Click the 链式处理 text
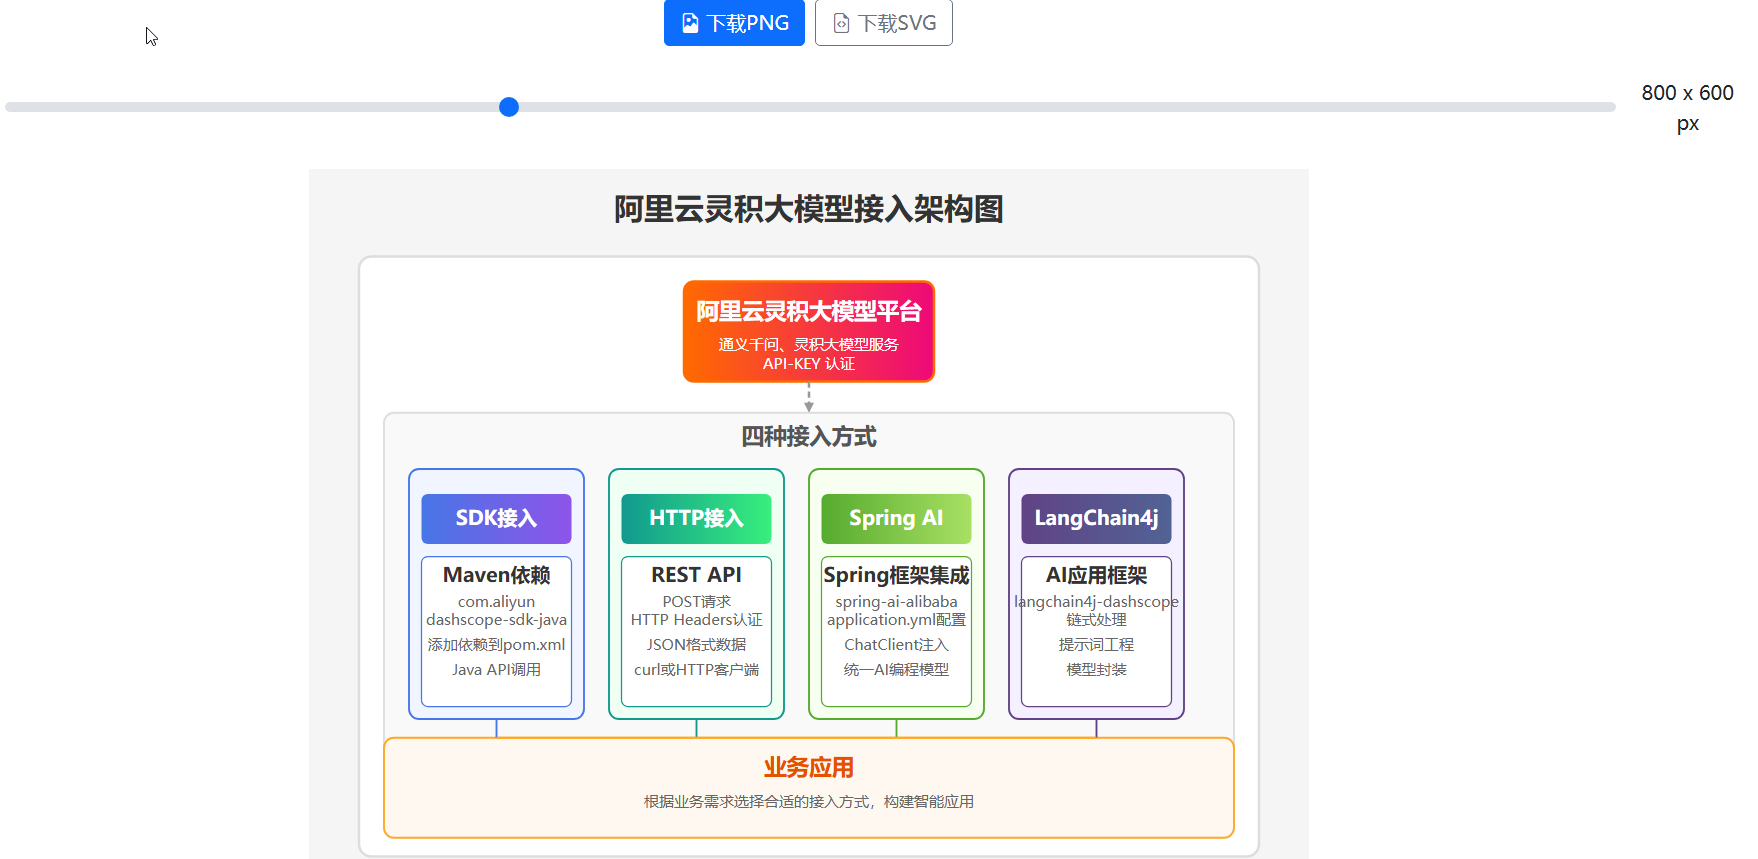The width and height of the screenshot is (1758, 859). tap(1096, 620)
